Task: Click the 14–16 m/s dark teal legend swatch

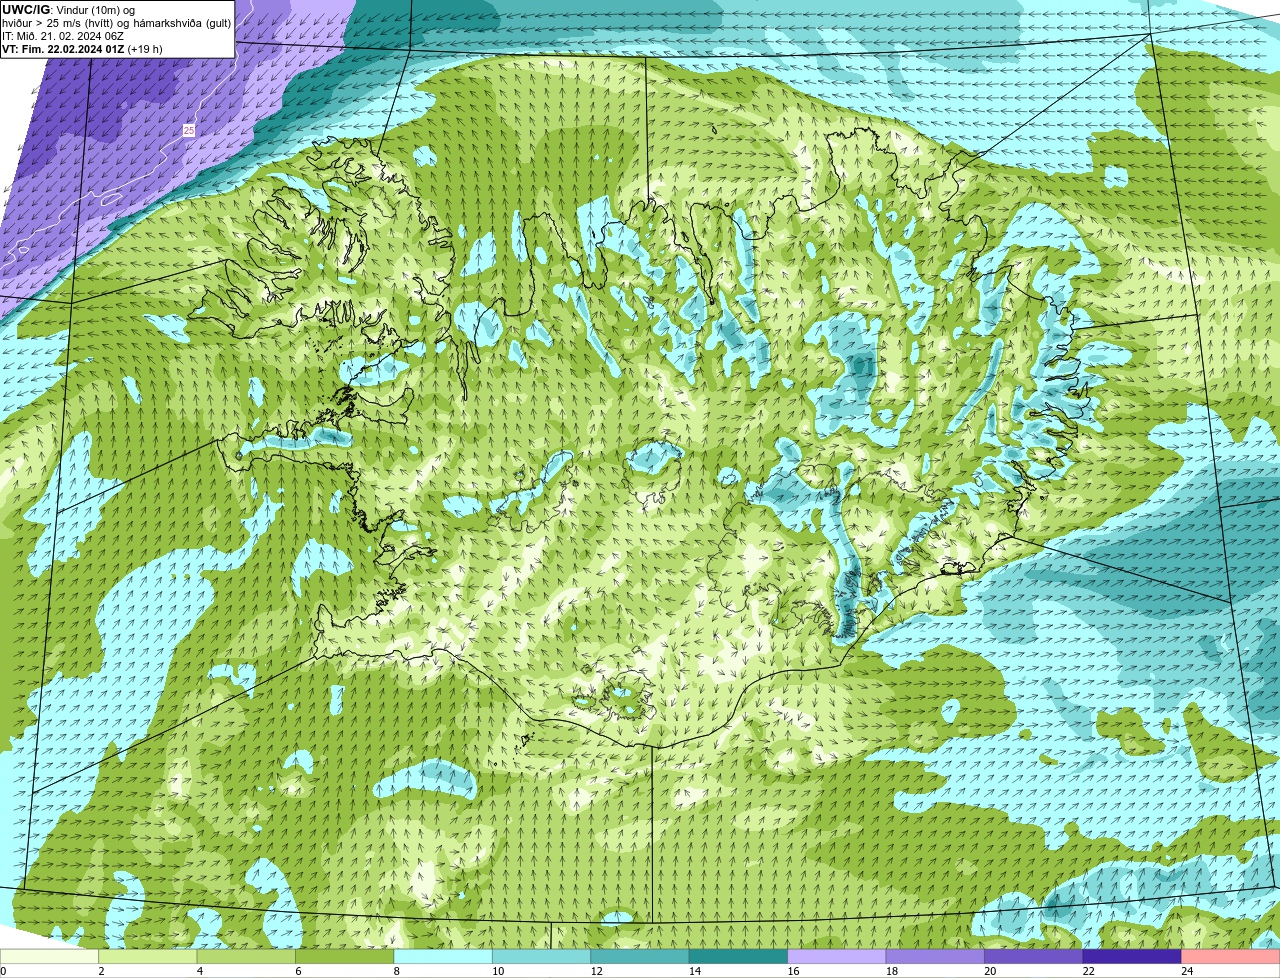Action: point(739,956)
